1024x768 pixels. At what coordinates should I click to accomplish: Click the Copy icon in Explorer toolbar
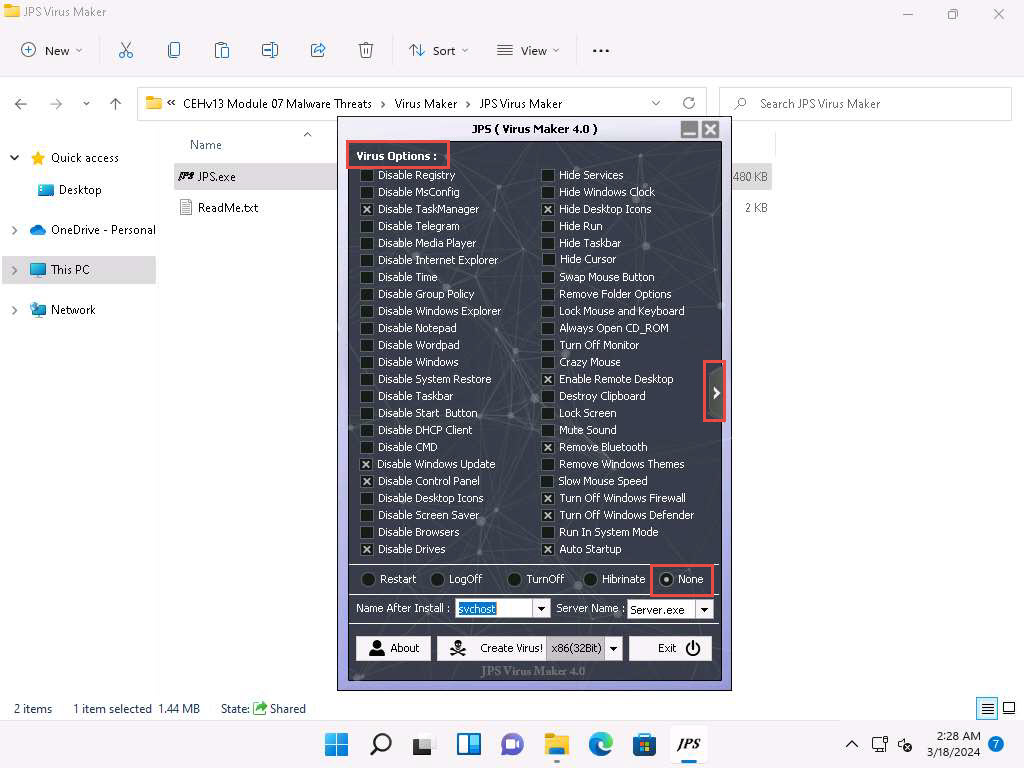(174, 50)
